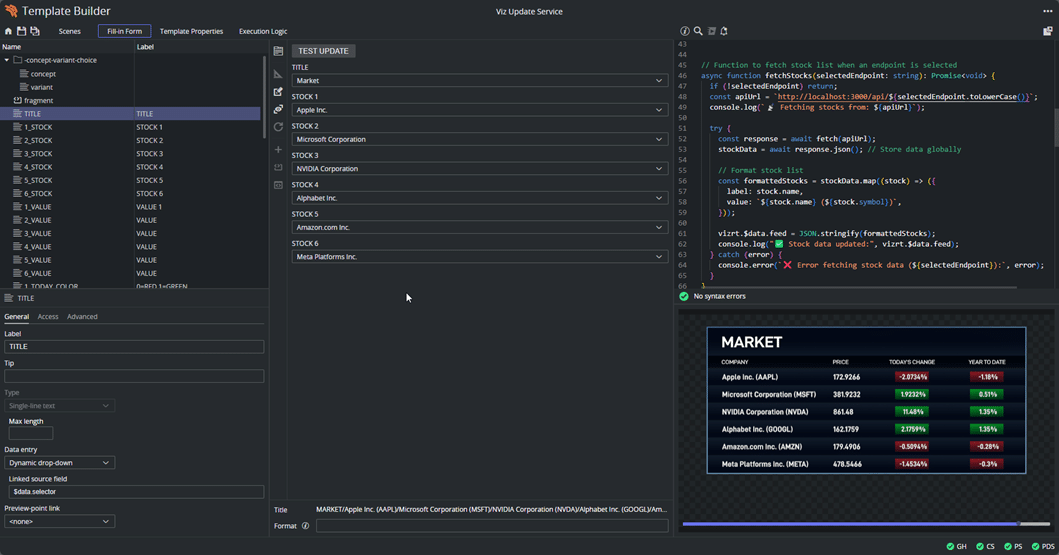Open the Data entry Dynamic drop-down selector
Image resolution: width=1059 pixels, height=555 pixels.
tap(60, 463)
